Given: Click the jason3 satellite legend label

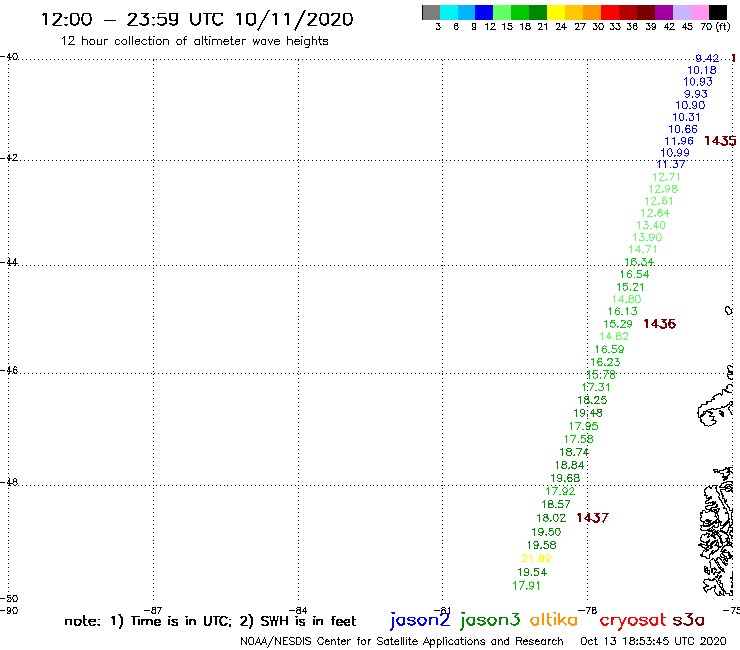Looking at the screenshot, I should click(490, 620).
